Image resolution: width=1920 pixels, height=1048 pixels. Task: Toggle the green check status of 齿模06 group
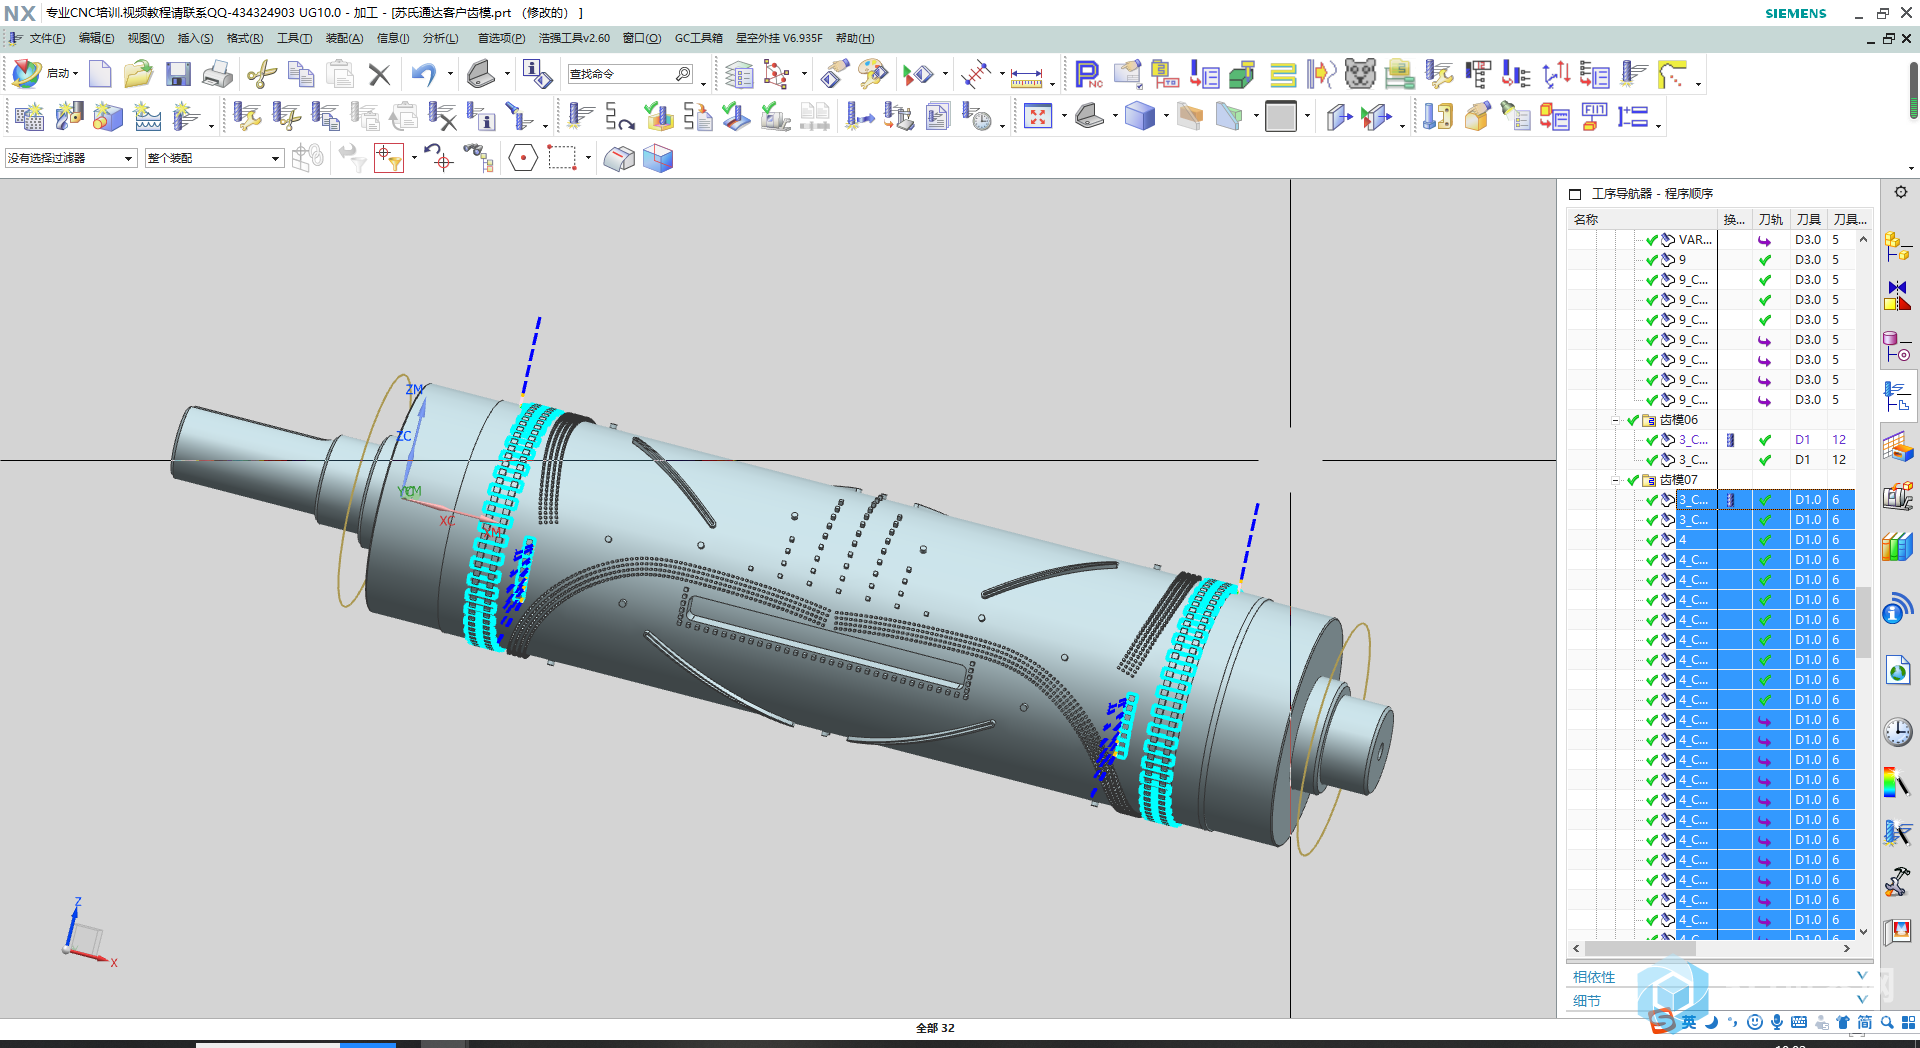[x=1633, y=420]
